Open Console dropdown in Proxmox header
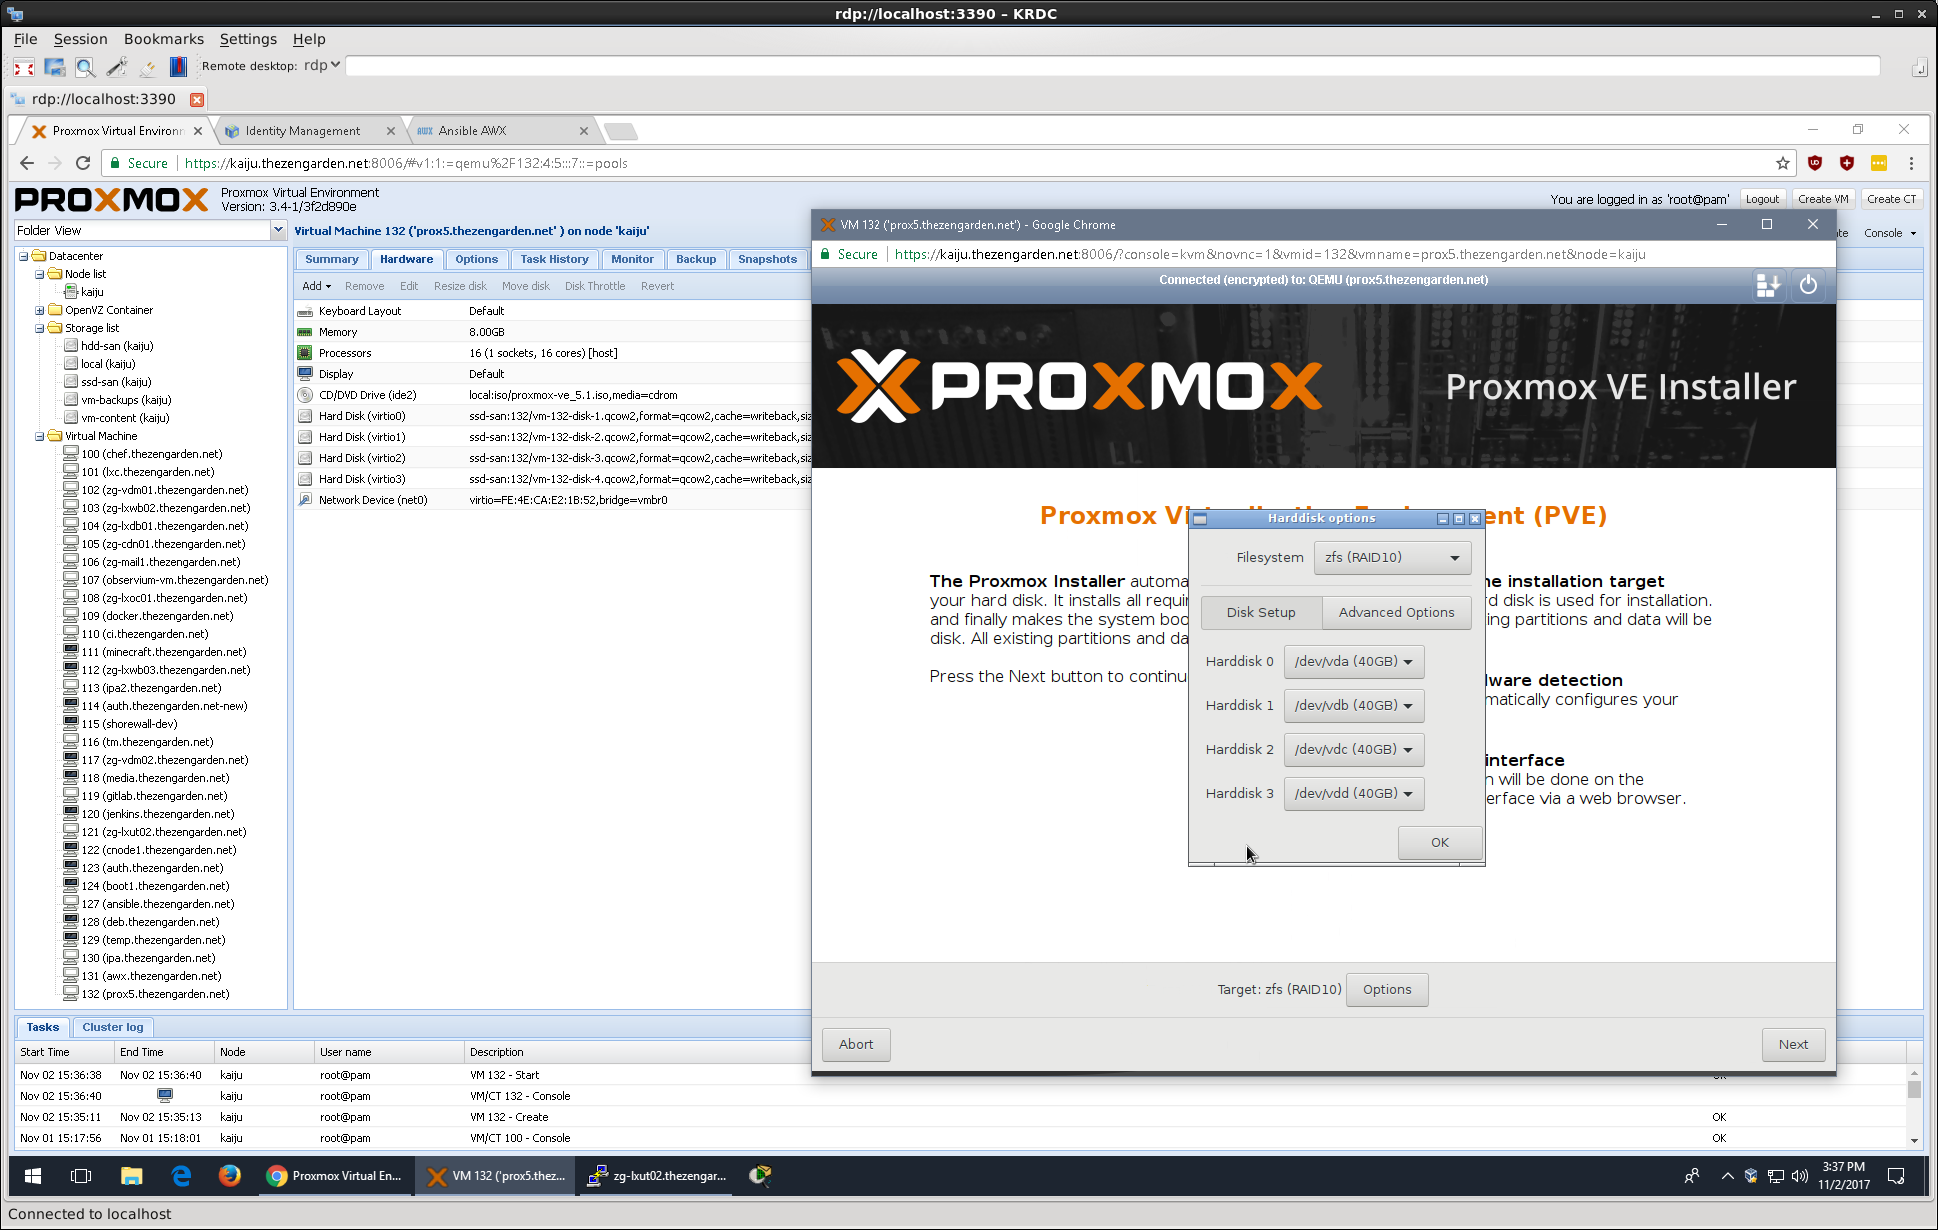The height and width of the screenshot is (1230, 1938). [x=1890, y=233]
